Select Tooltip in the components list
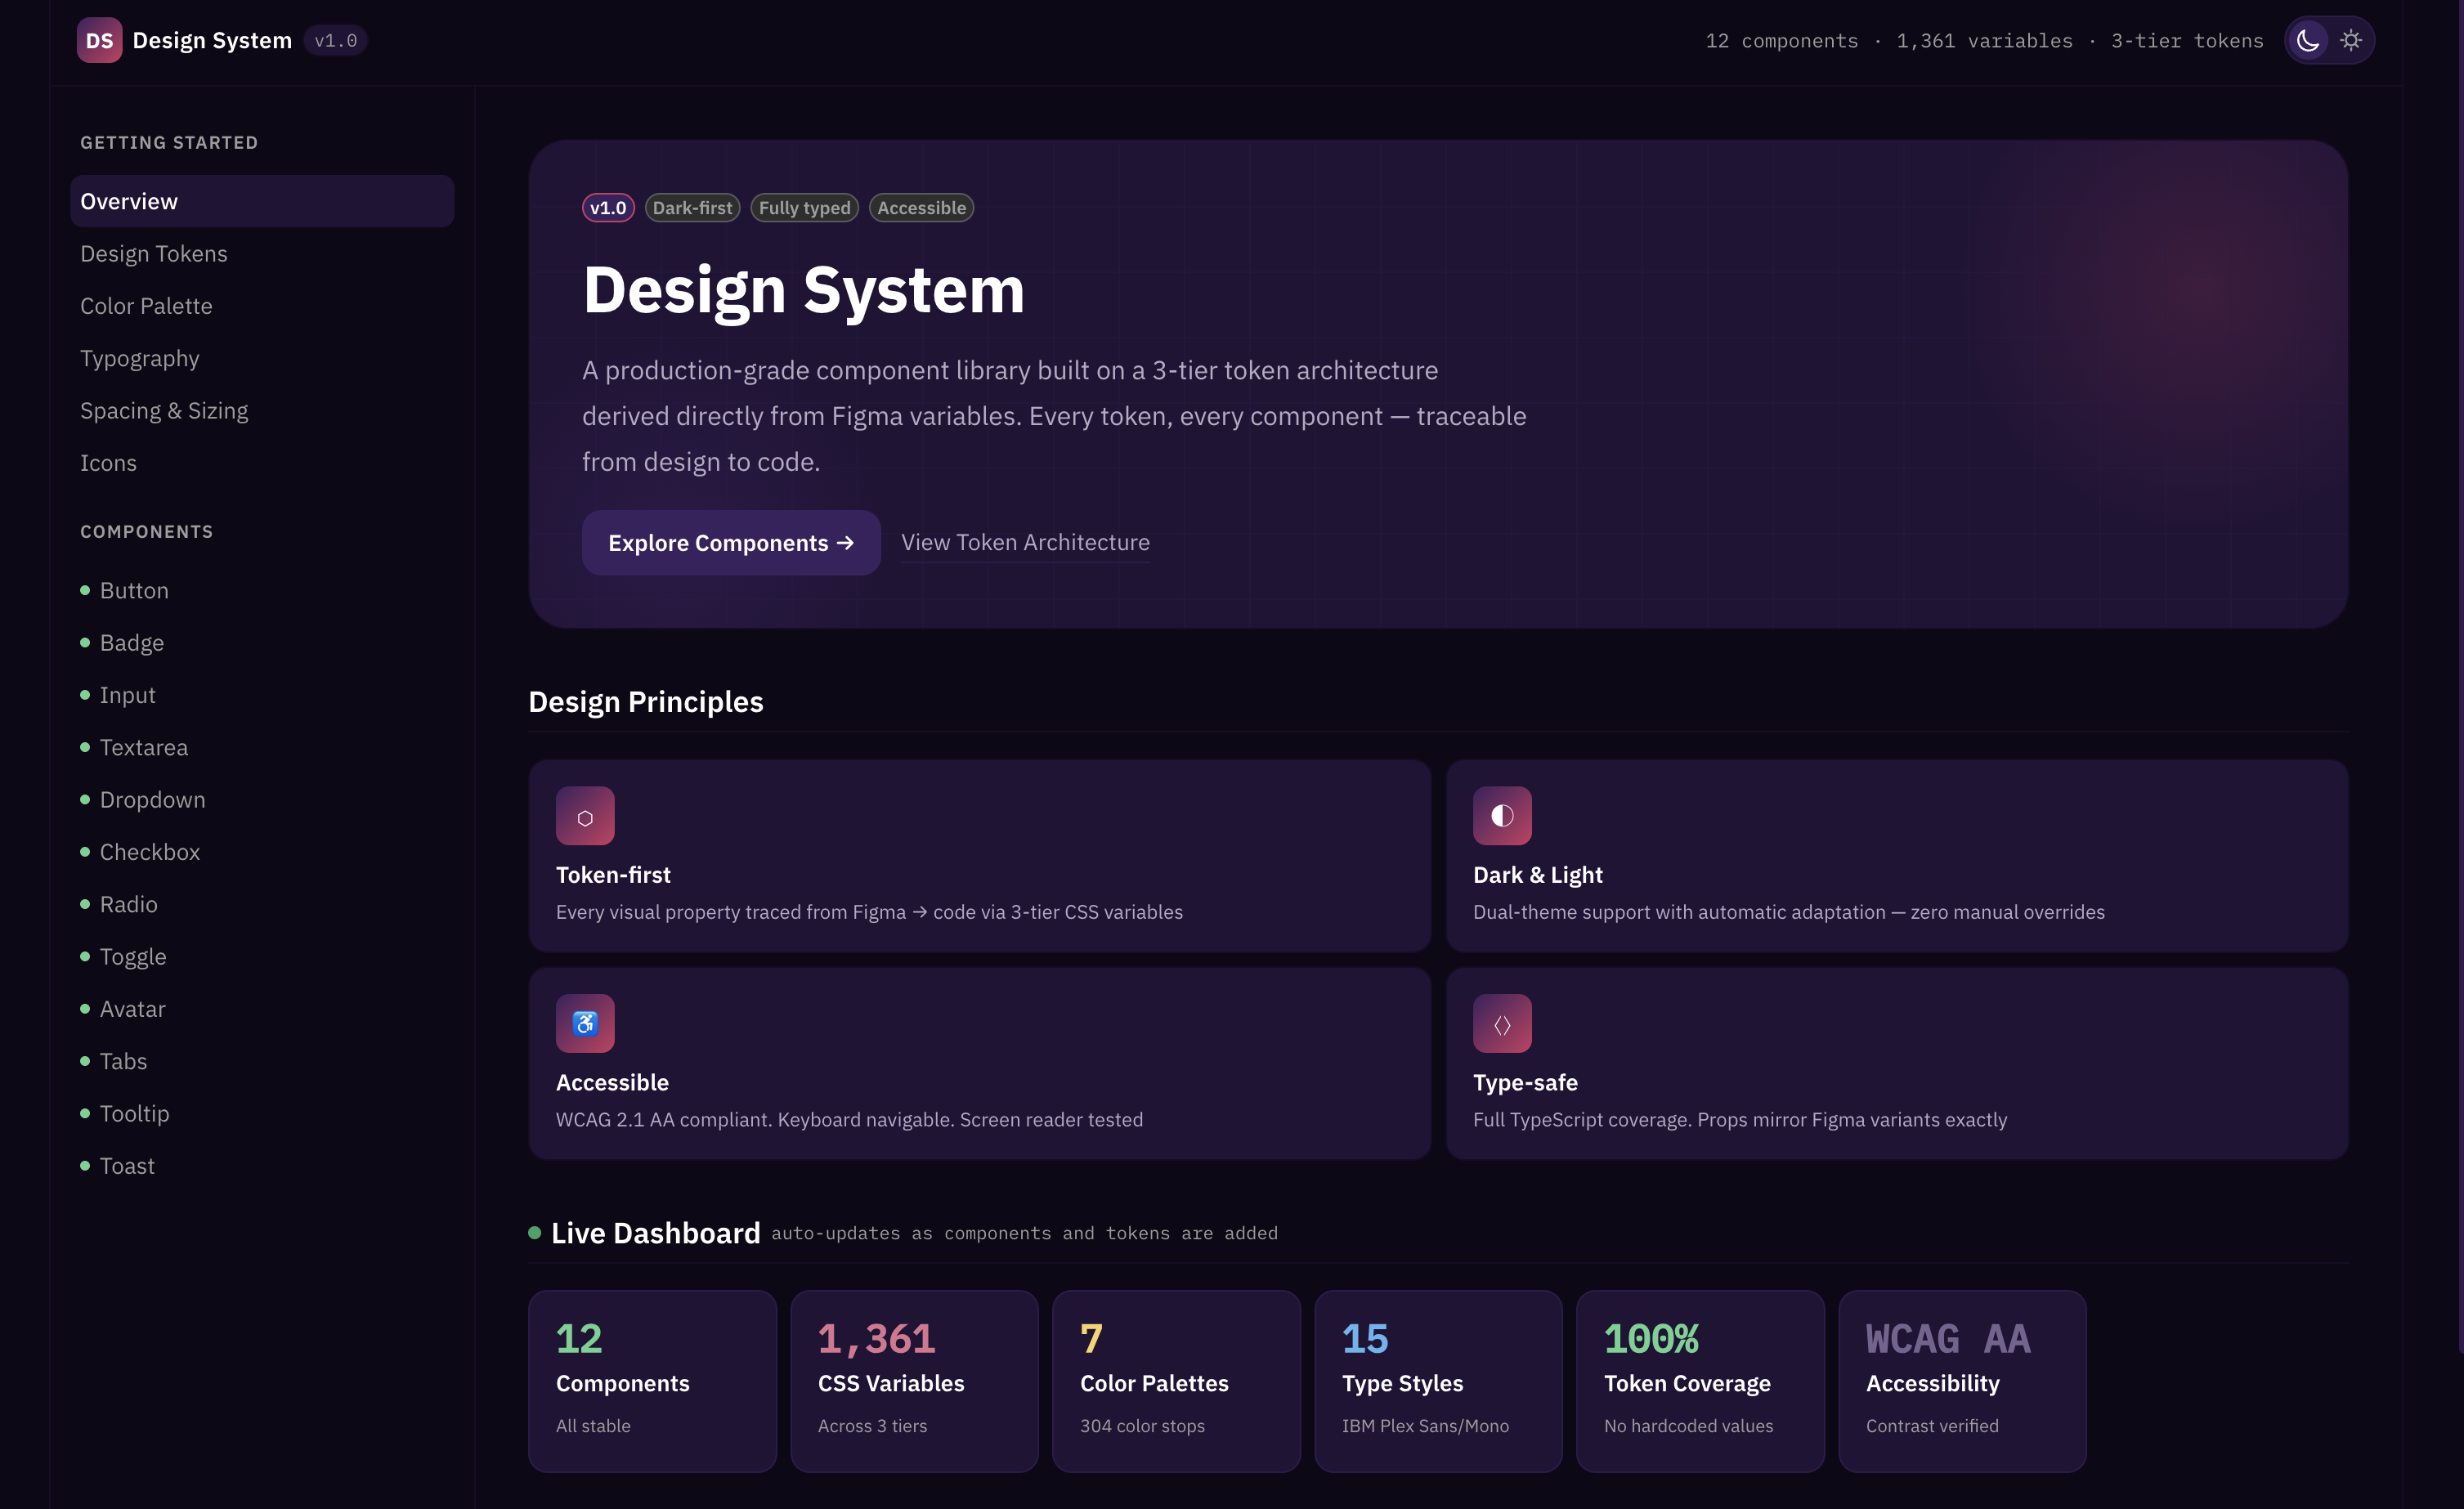This screenshot has height=1509, width=2464. [x=262, y=1114]
